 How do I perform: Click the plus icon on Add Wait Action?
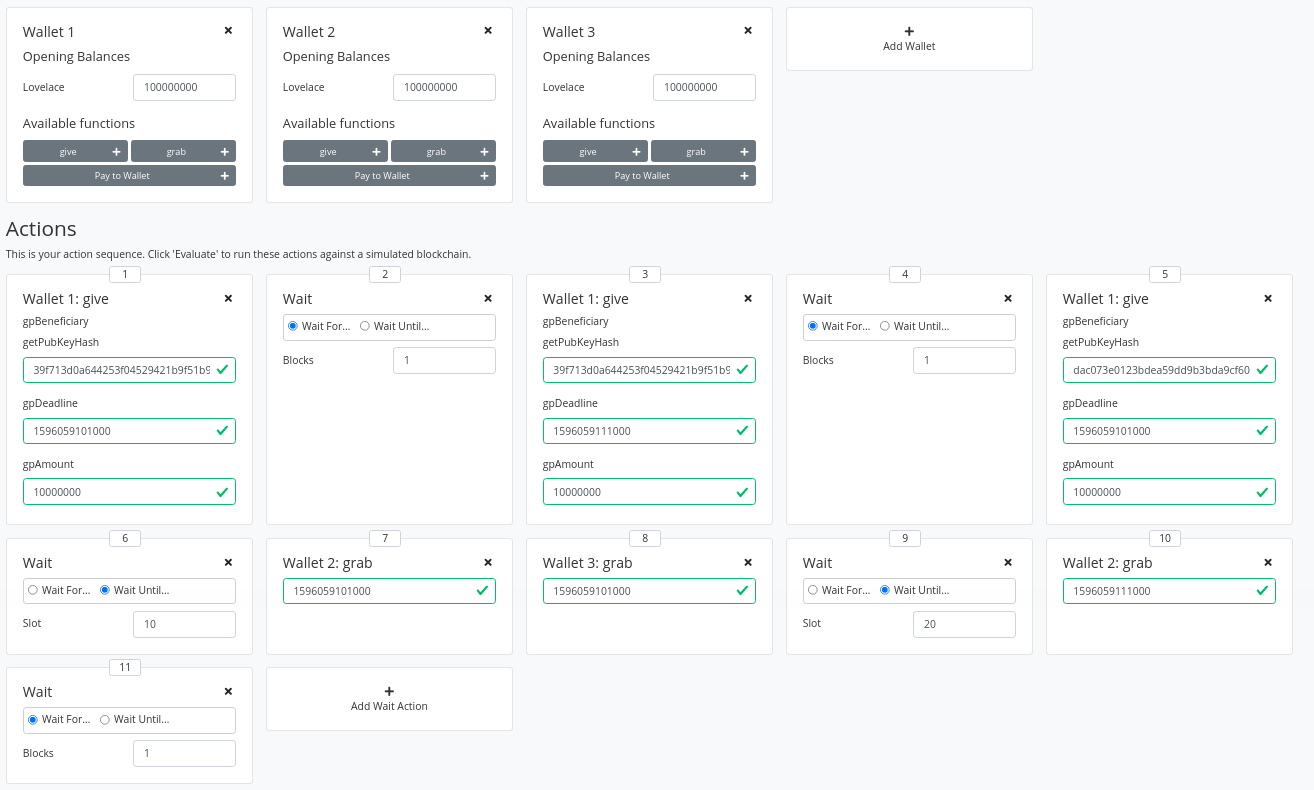pos(389,691)
